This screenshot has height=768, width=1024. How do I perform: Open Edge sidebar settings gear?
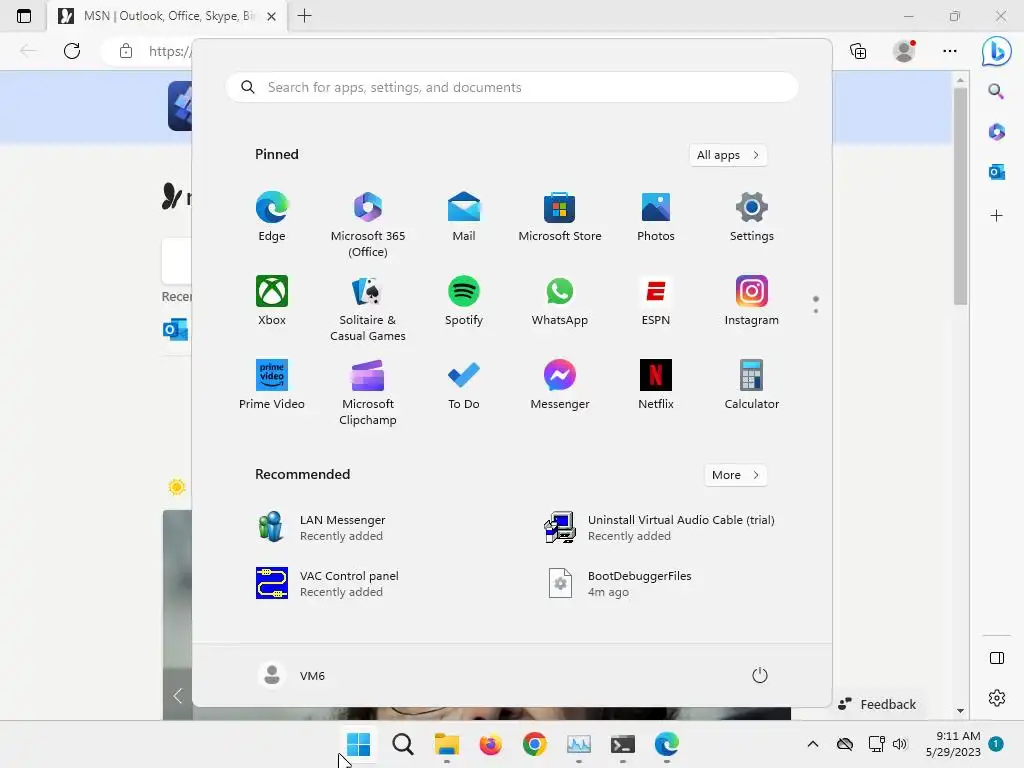pos(997,697)
